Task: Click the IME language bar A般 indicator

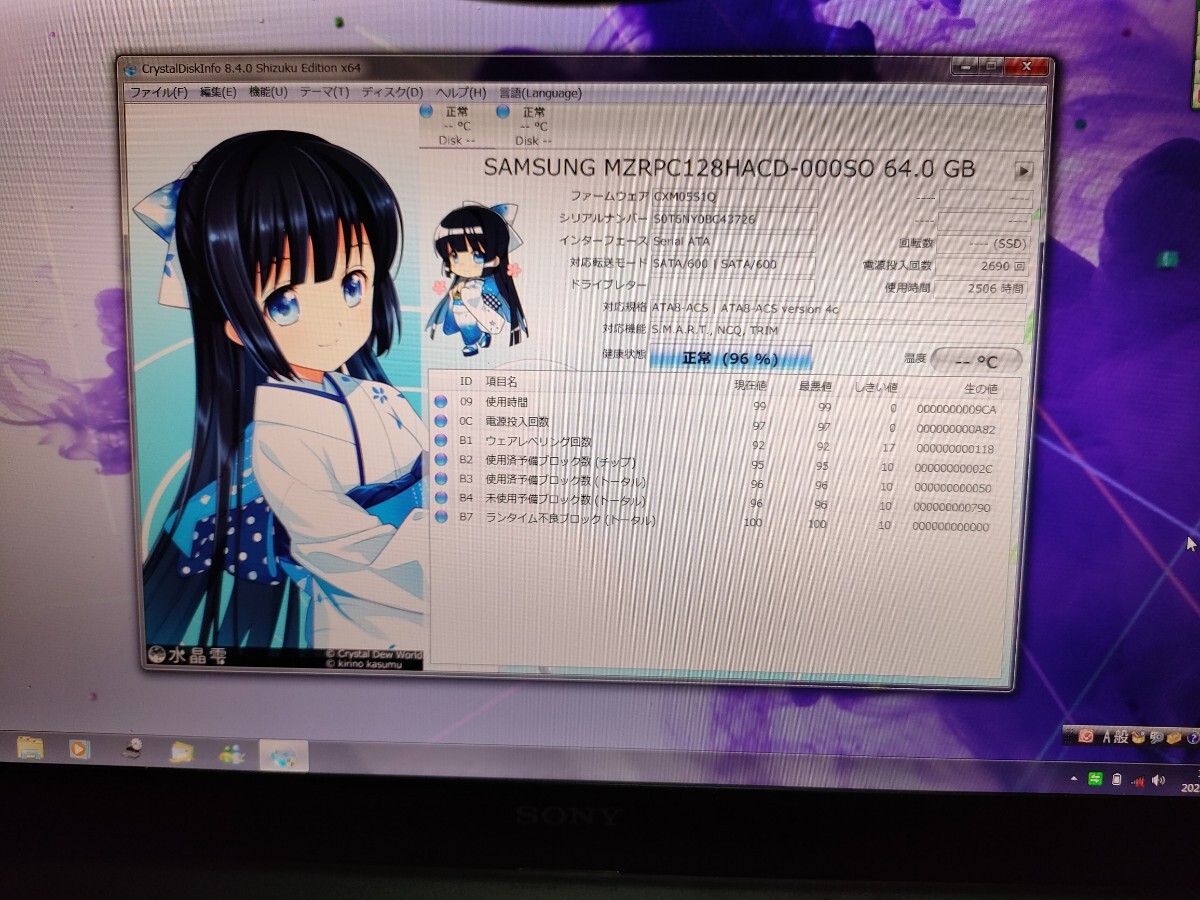Action: pyautogui.click(x=1114, y=737)
